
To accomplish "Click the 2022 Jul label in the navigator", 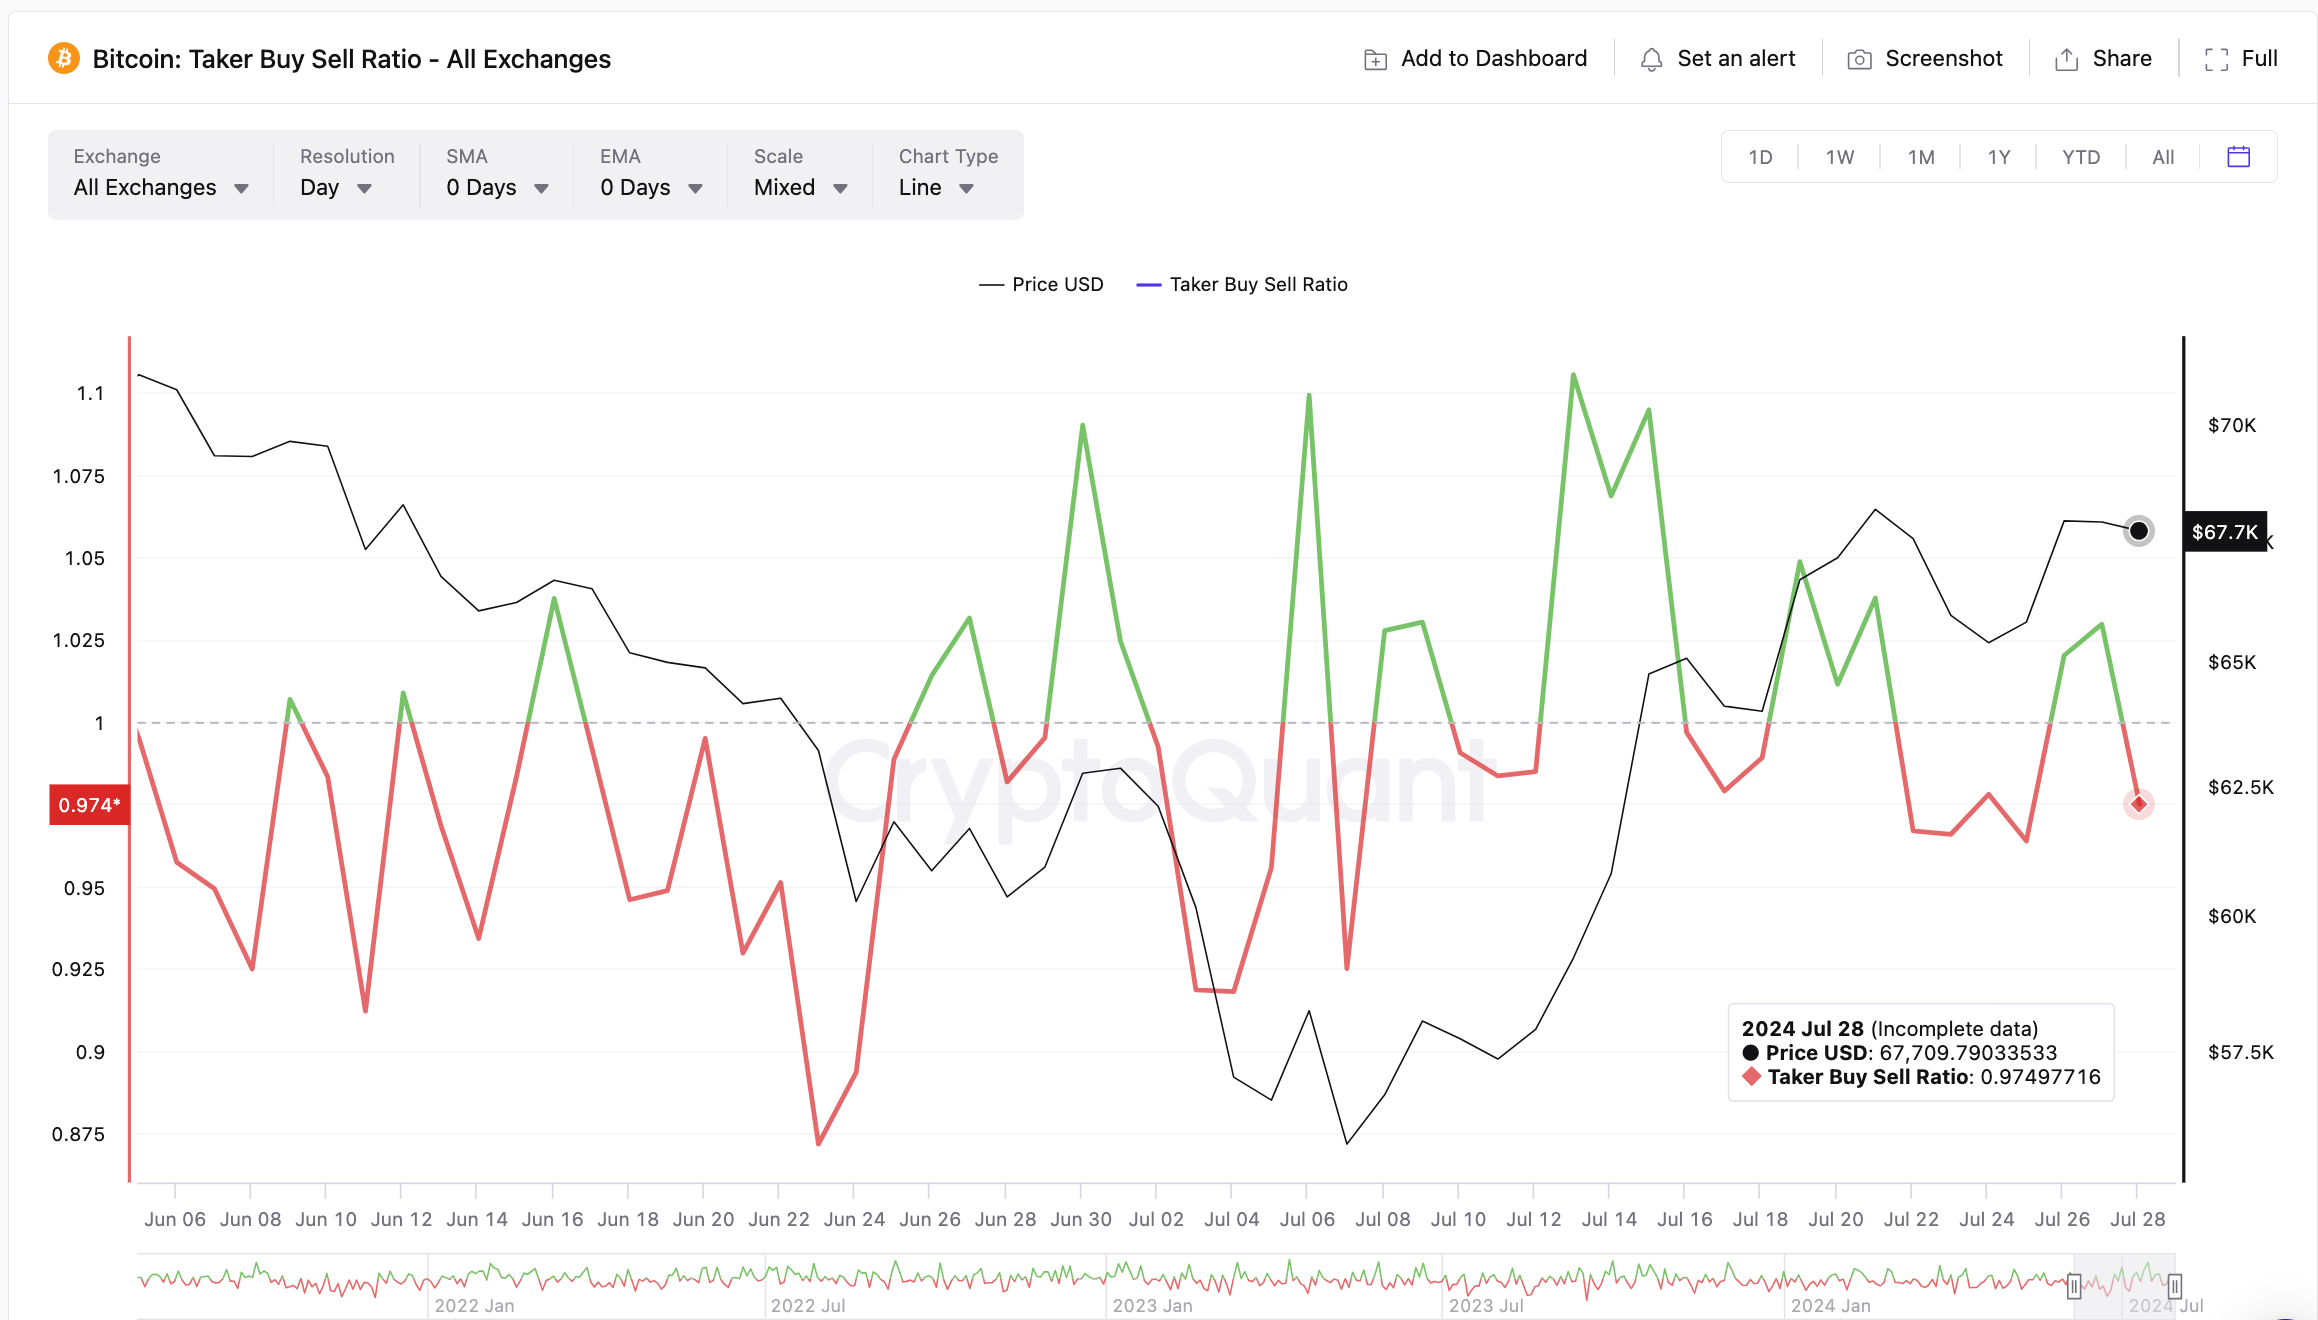I will (x=808, y=1305).
